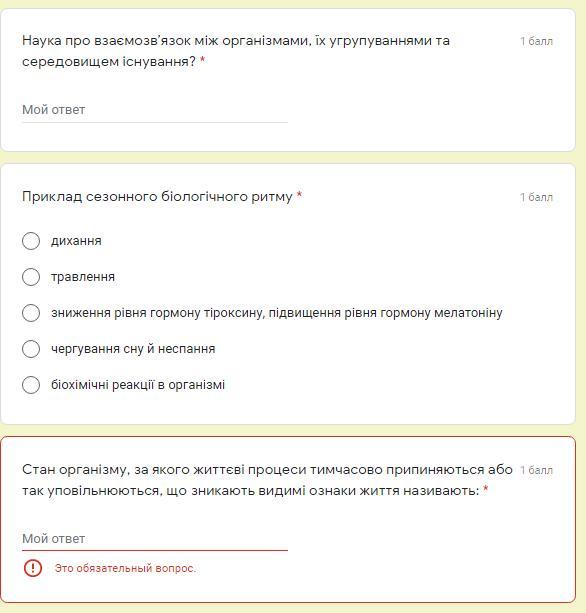Screen dimensions: 586x613
Task: Click the label text about тіроксину and мелатоніну
Action: coord(277,313)
